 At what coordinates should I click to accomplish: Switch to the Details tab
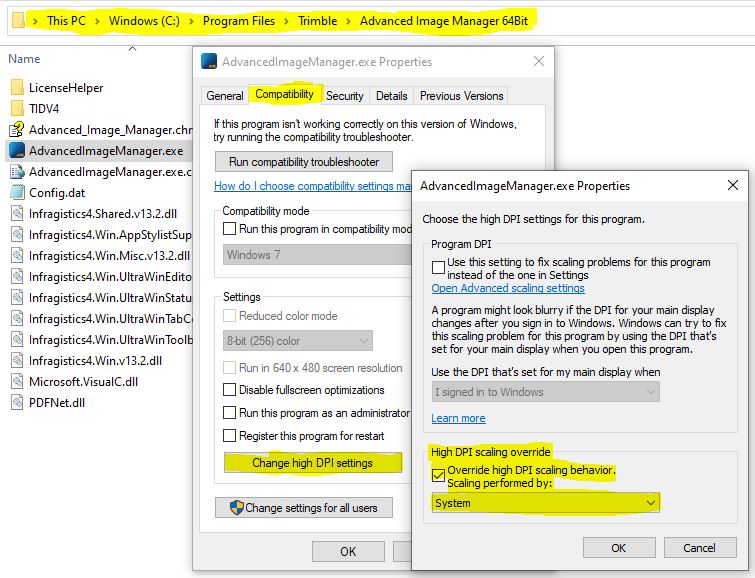(x=391, y=96)
